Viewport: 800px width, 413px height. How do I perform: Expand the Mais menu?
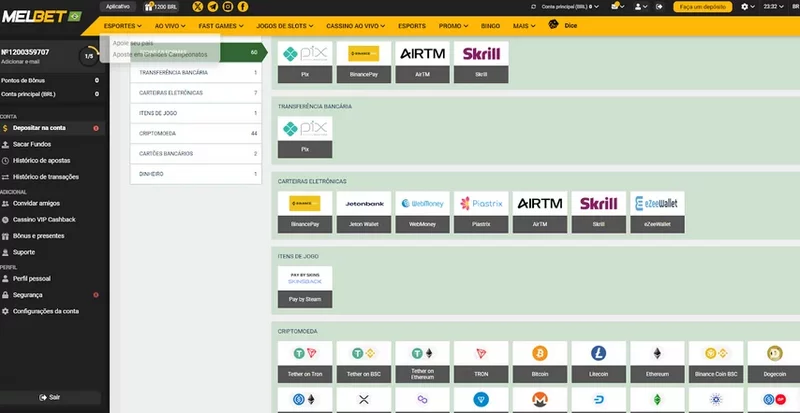(523, 23)
